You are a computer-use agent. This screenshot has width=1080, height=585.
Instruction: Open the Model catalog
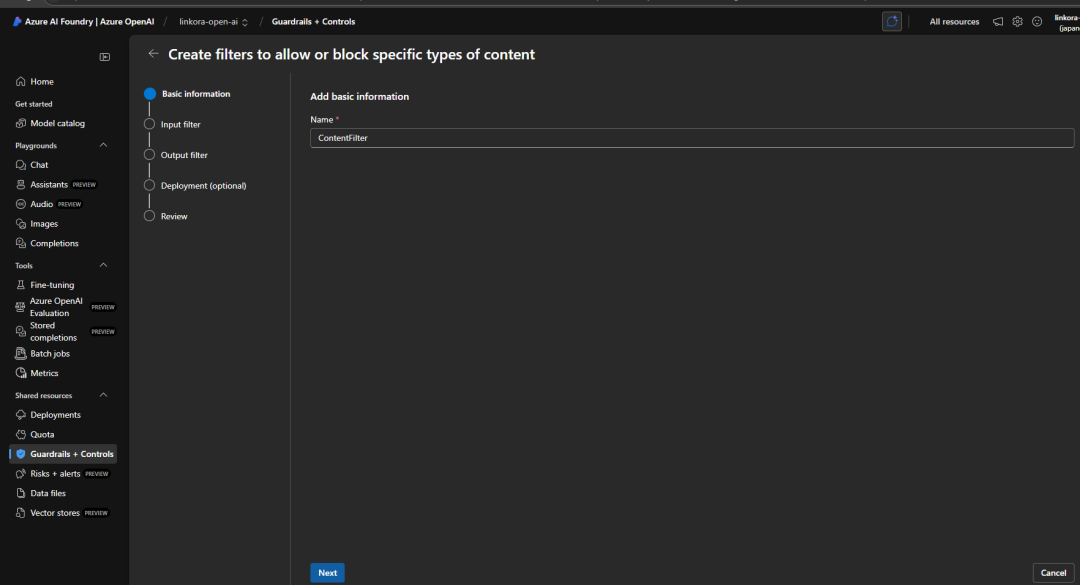[54, 122]
